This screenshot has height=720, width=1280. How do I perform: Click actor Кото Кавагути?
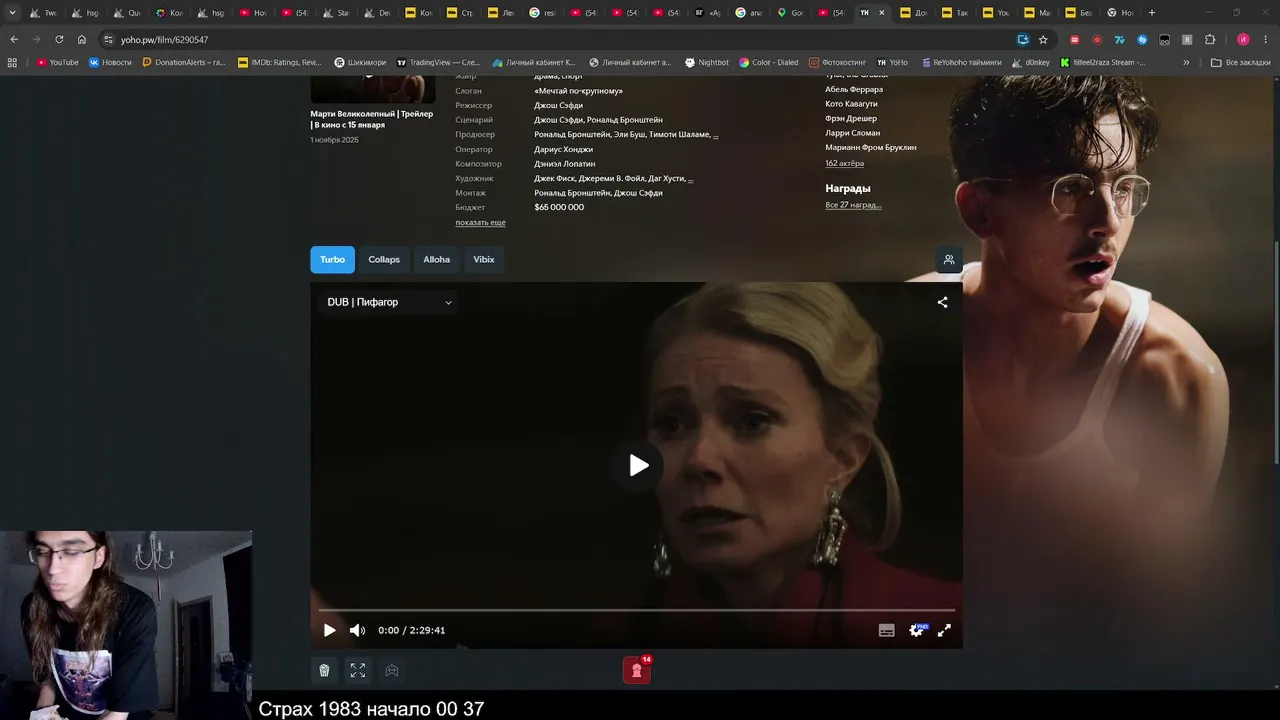pyautogui.click(x=851, y=104)
